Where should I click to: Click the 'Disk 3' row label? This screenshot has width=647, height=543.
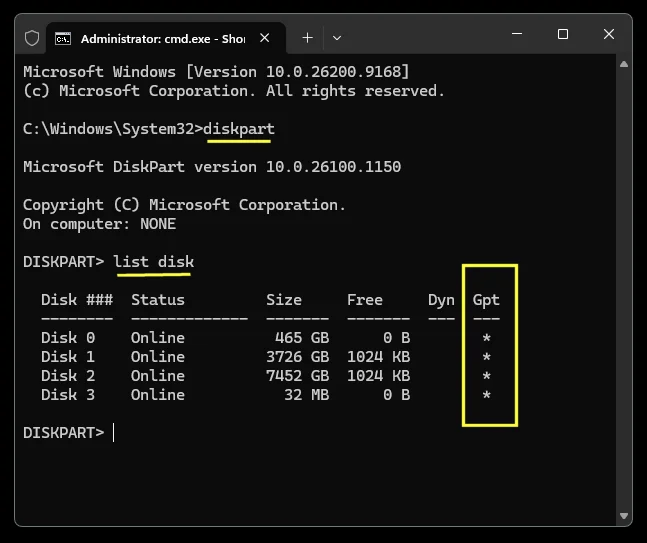[68, 395]
